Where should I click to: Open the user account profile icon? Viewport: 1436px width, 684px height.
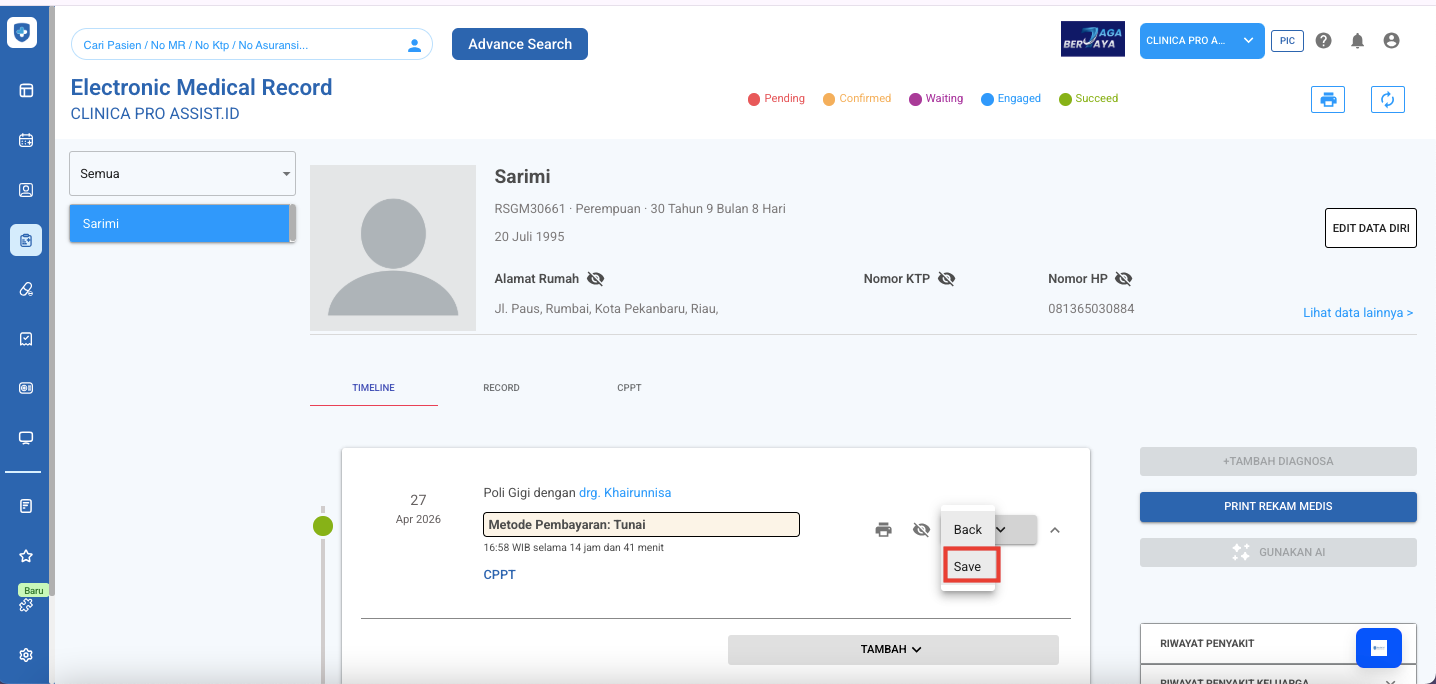click(x=1390, y=41)
